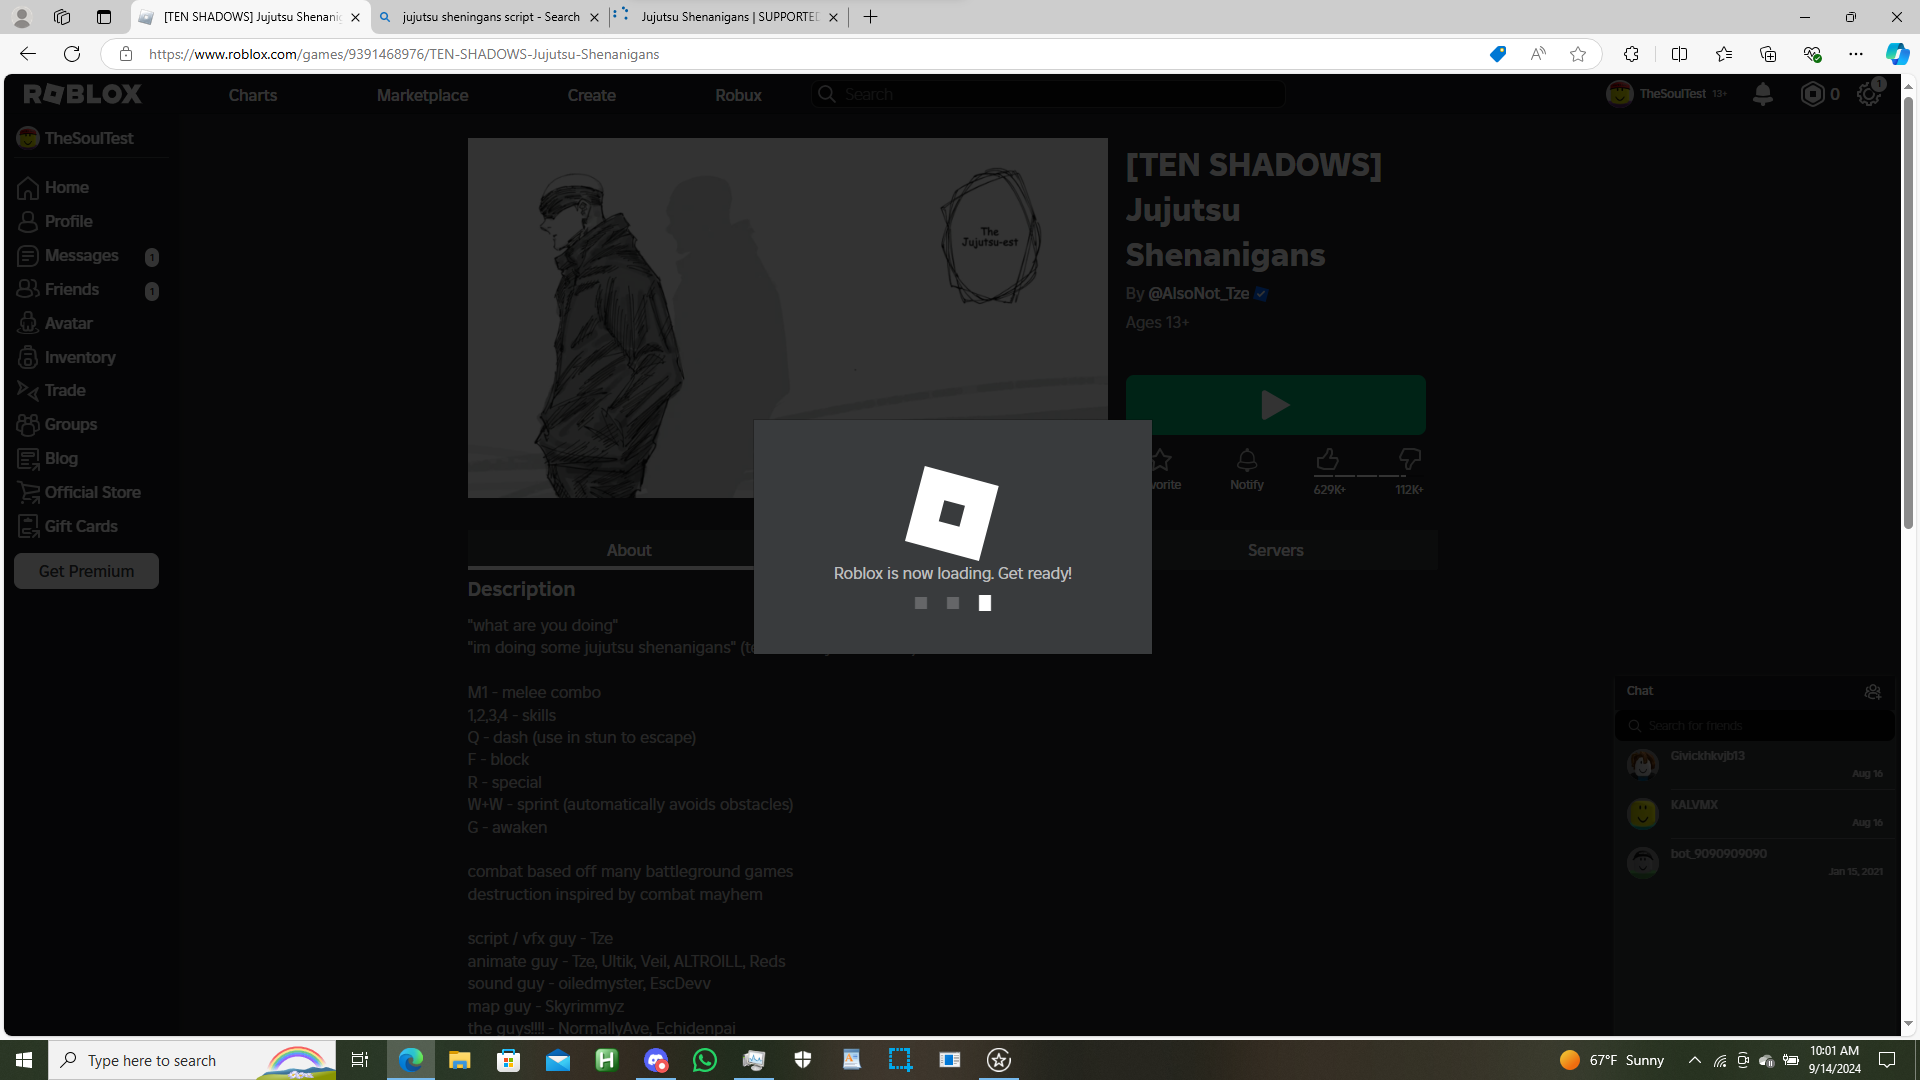Viewport: 1920px width, 1080px height.
Task: Select the About tab
Action: pos(628,550)
